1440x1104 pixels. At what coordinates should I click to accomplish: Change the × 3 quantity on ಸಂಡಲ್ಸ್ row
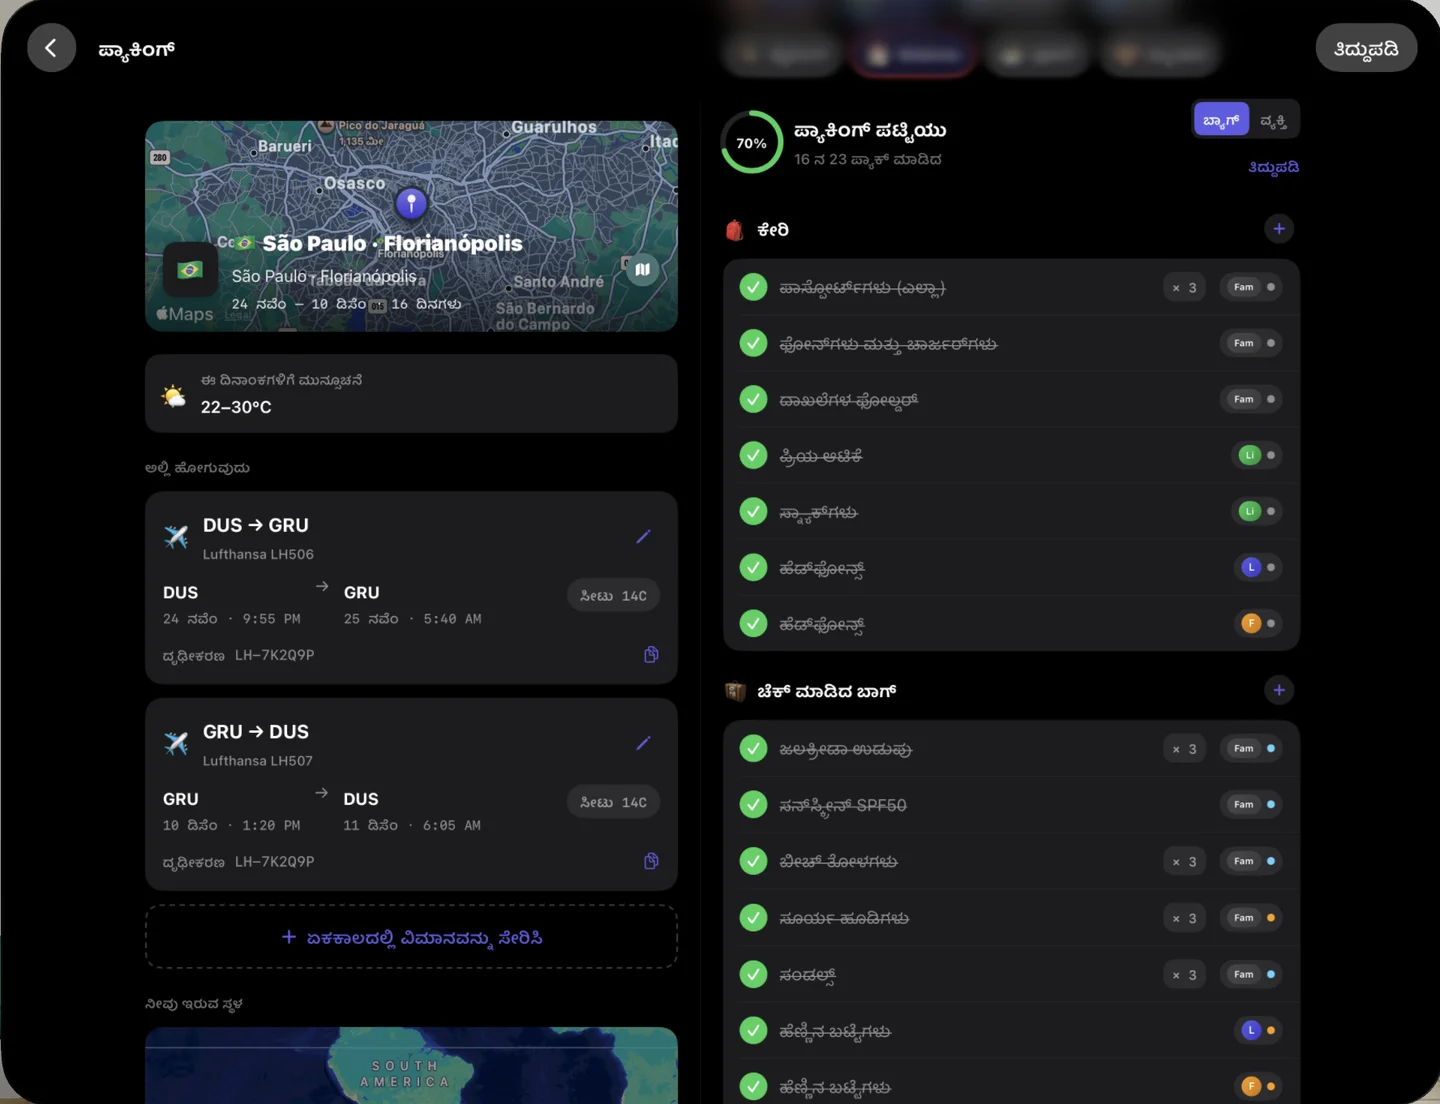(x=1185, y=974)
